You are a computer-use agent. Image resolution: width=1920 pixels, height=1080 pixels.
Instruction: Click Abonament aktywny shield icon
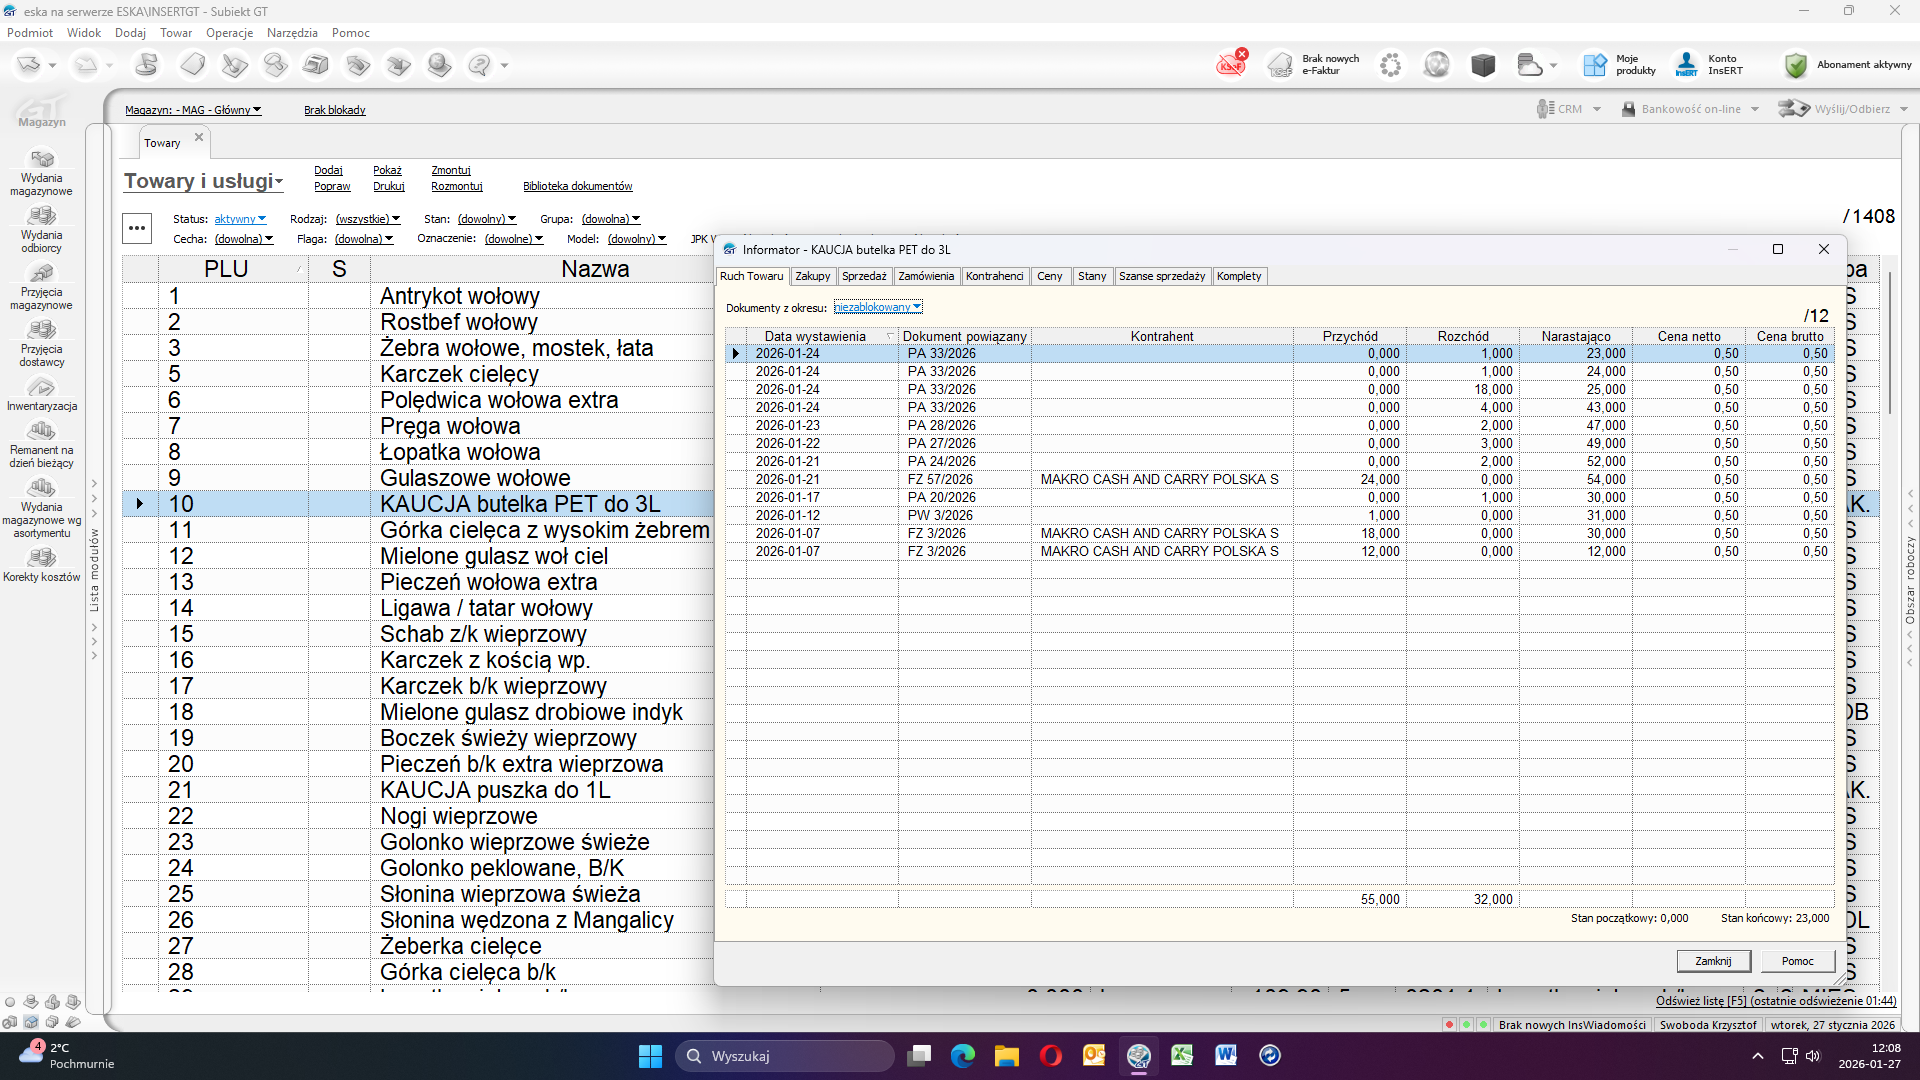[1796, 65]
